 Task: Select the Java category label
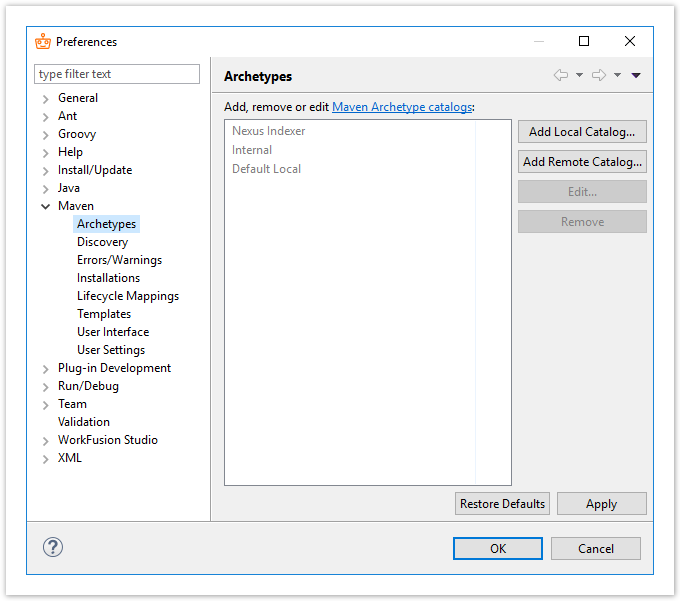(69, 188)
